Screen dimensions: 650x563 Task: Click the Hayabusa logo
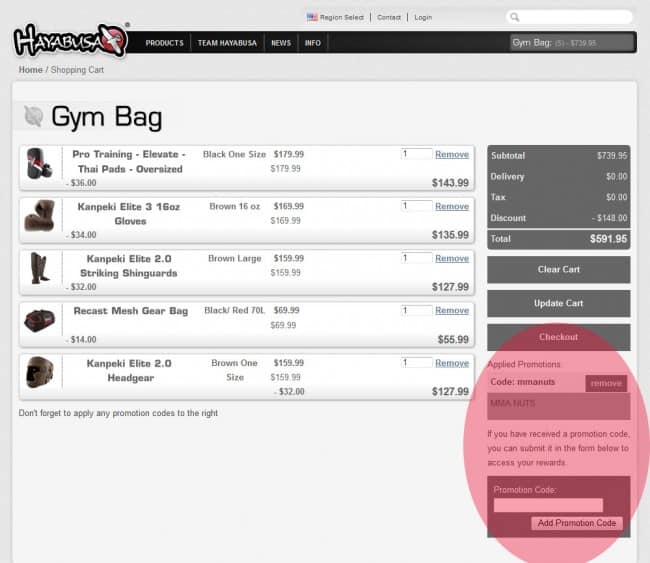point(70,40)
